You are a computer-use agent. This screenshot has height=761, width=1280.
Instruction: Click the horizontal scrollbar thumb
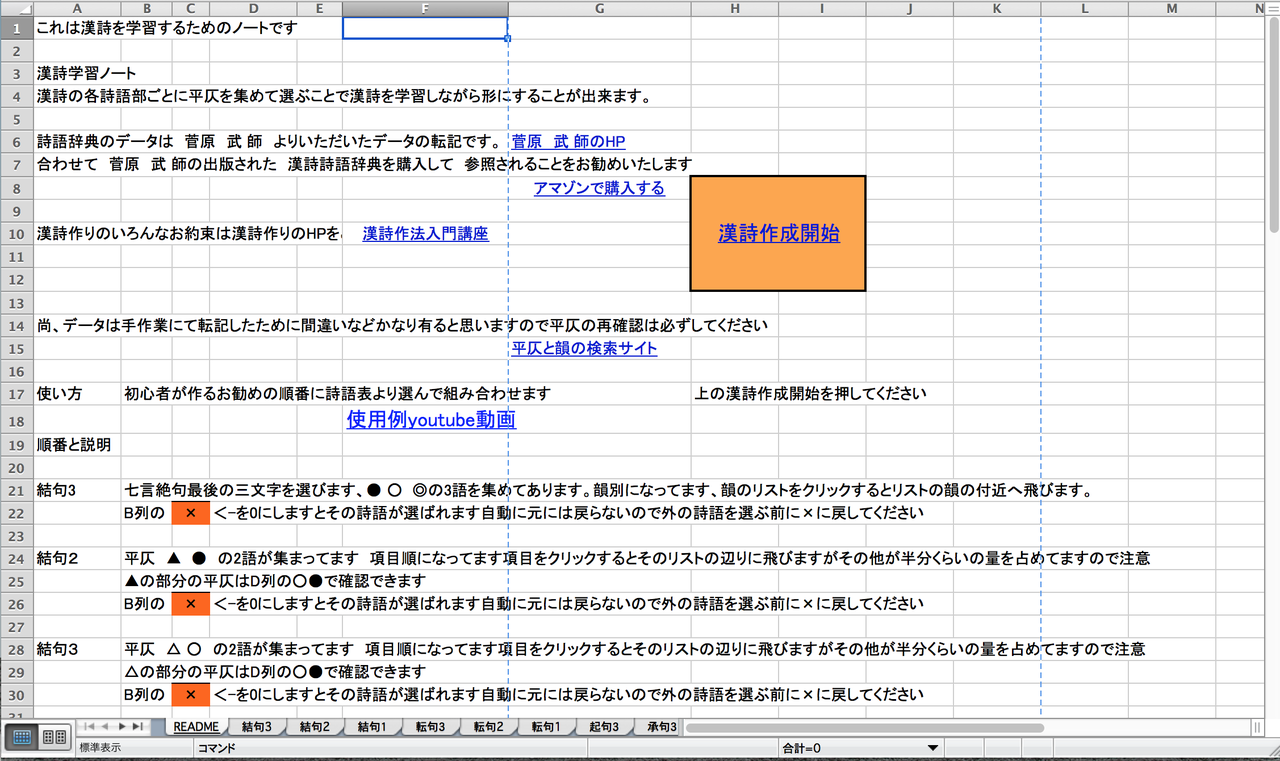tap(865, 727)
